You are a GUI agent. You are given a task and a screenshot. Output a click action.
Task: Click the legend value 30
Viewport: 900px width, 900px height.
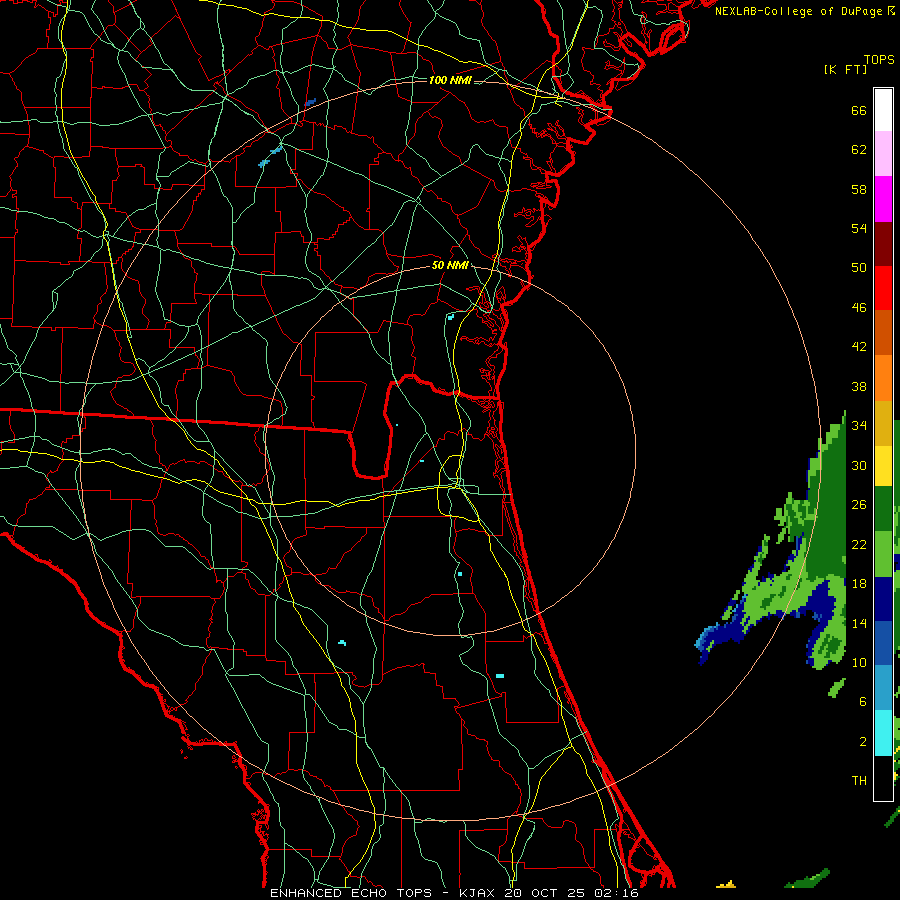tap(859, 465)
